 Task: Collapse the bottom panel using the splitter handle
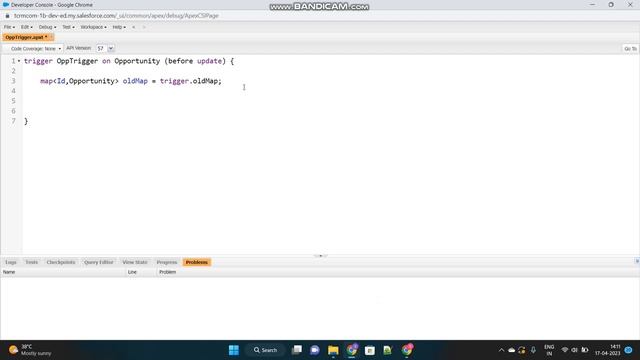(x=320, y=256)
